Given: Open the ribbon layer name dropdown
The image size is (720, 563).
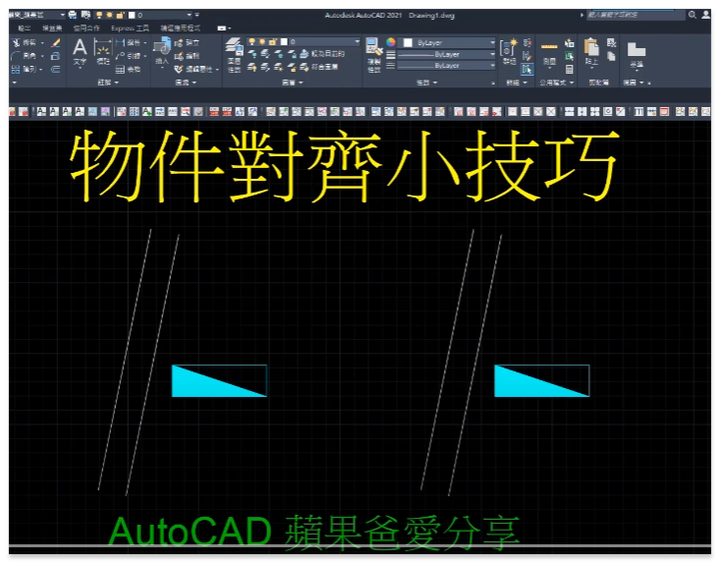Looking at the screenshot, I should [x=357, y=42].
